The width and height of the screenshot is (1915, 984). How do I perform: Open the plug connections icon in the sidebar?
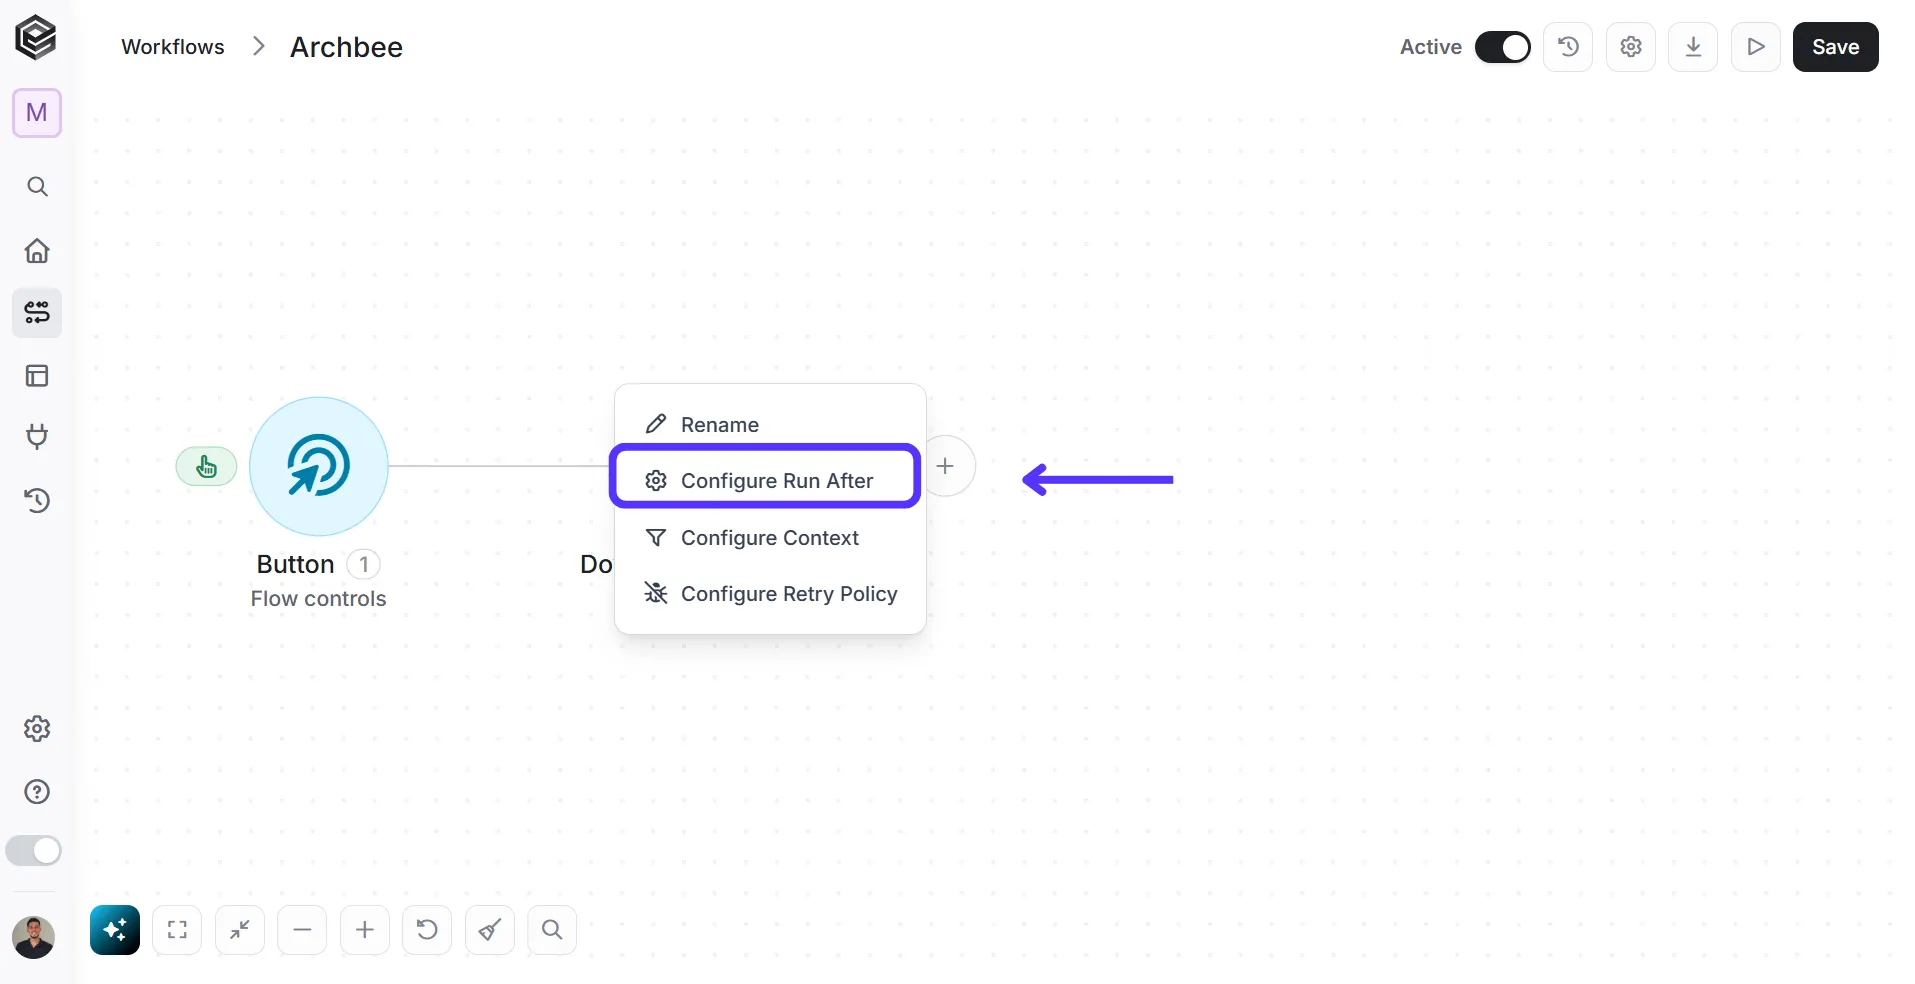point(37,438)
